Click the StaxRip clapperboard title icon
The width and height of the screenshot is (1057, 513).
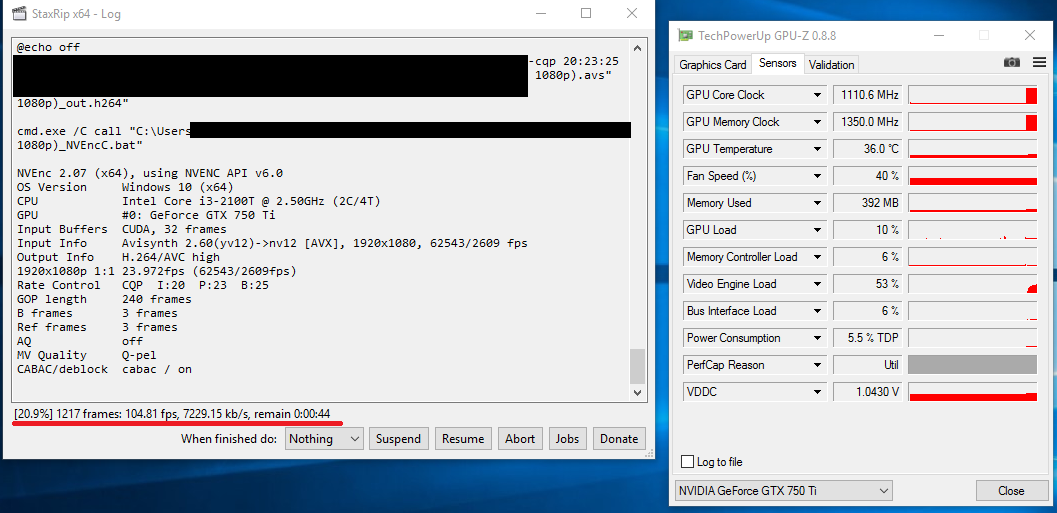20,13
